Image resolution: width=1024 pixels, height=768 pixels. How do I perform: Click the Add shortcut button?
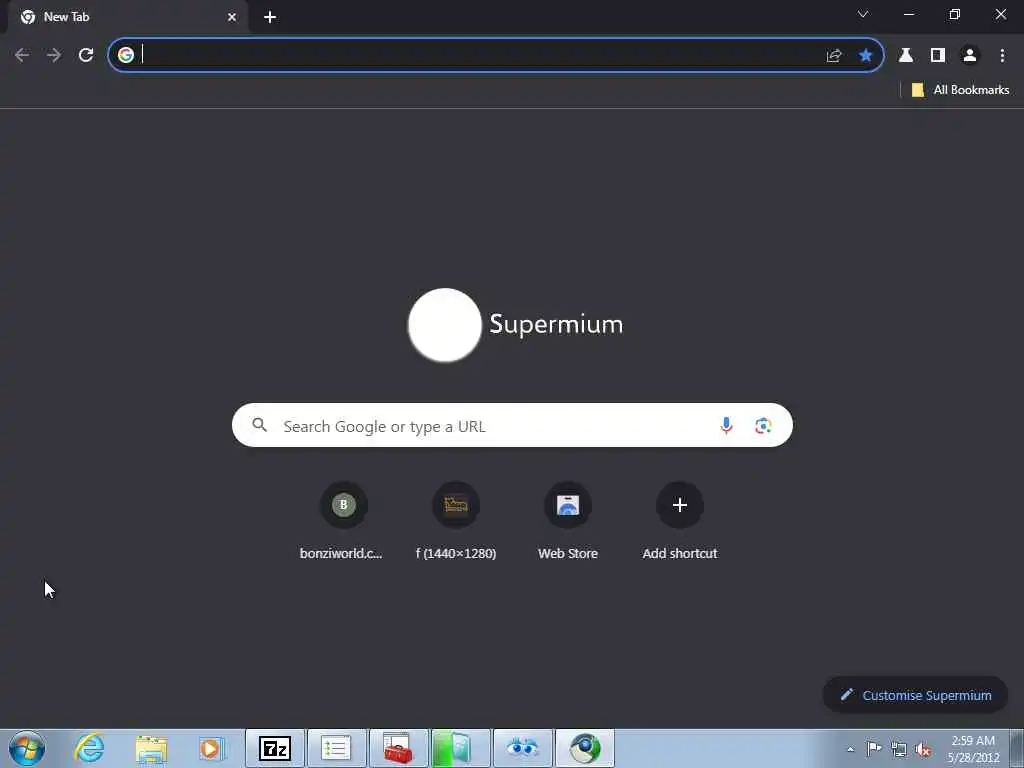(680, 520)
